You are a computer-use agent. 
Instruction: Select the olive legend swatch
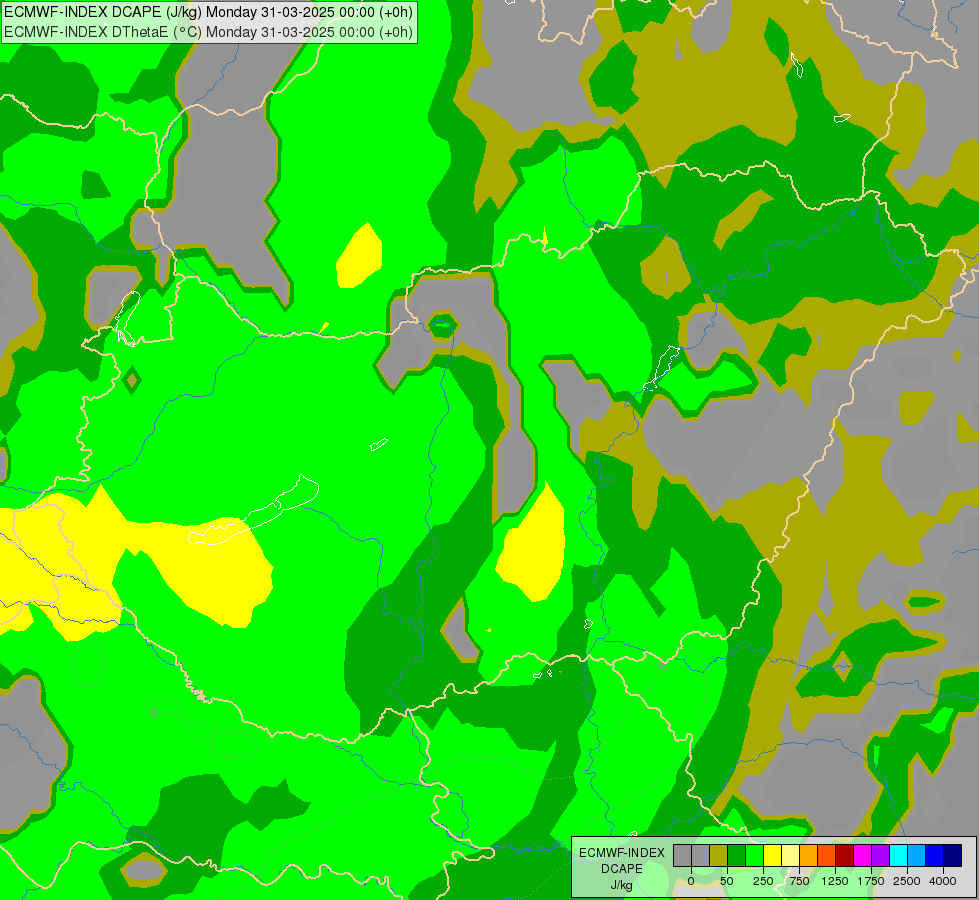718,855
